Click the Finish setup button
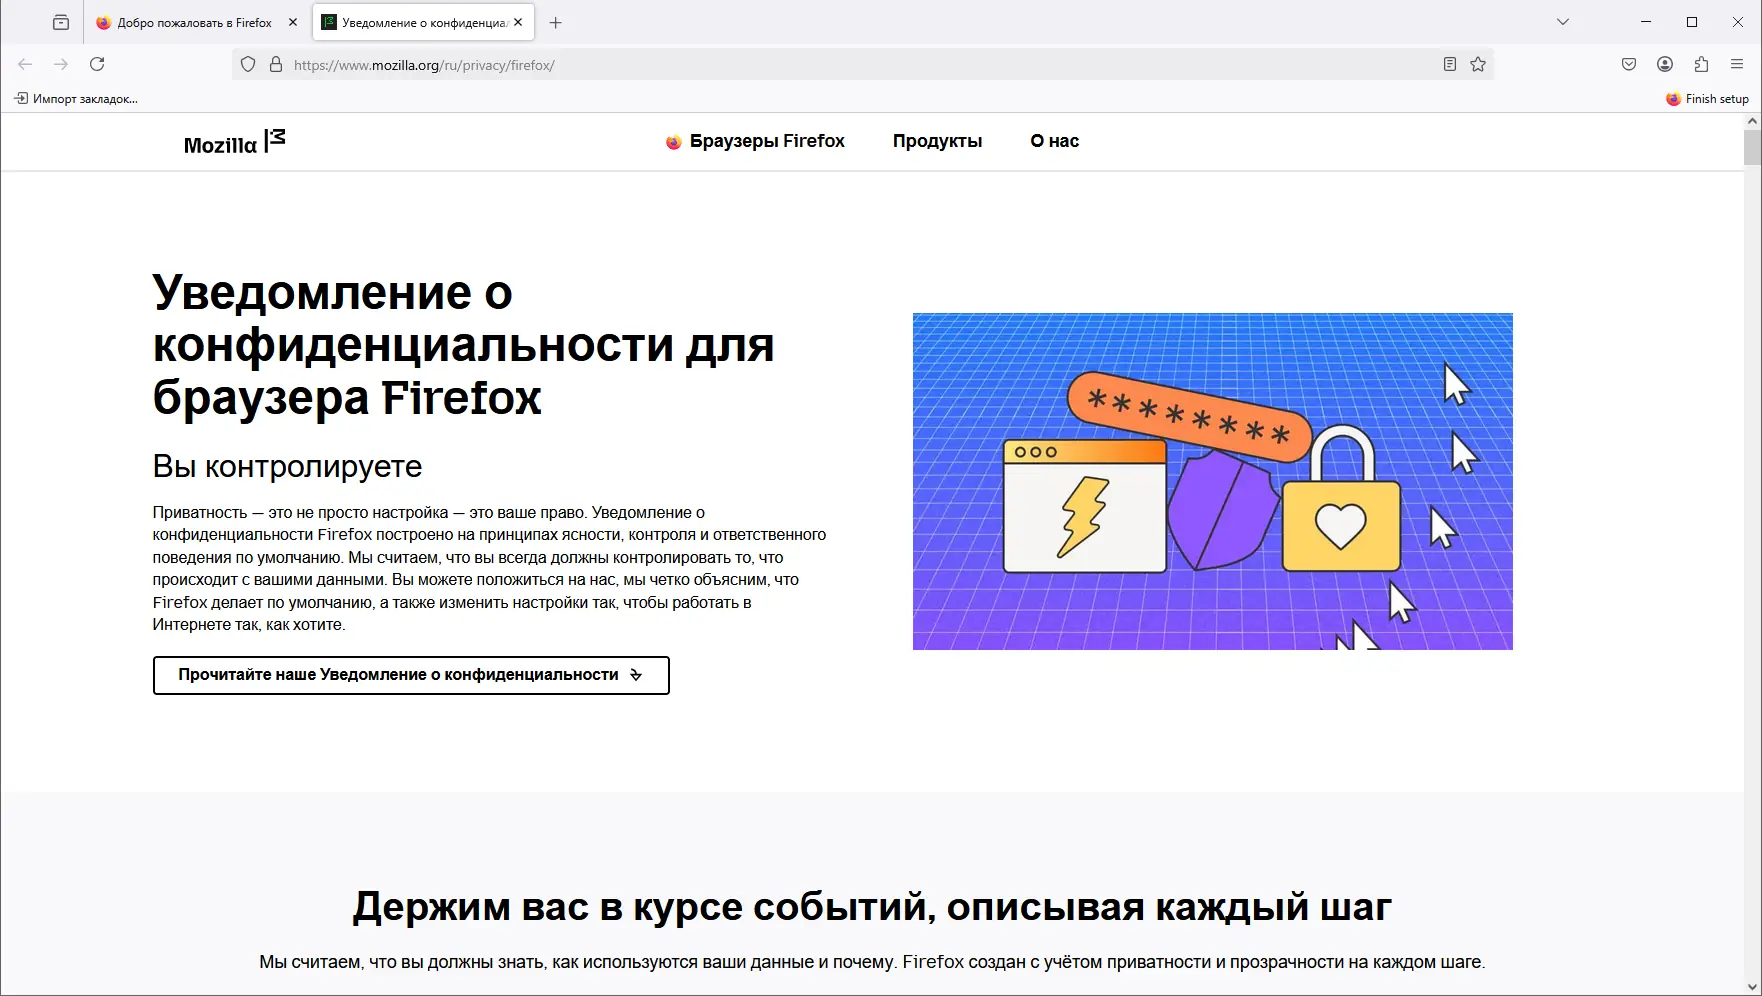 pyautogui.click(x=1707, y=99)
